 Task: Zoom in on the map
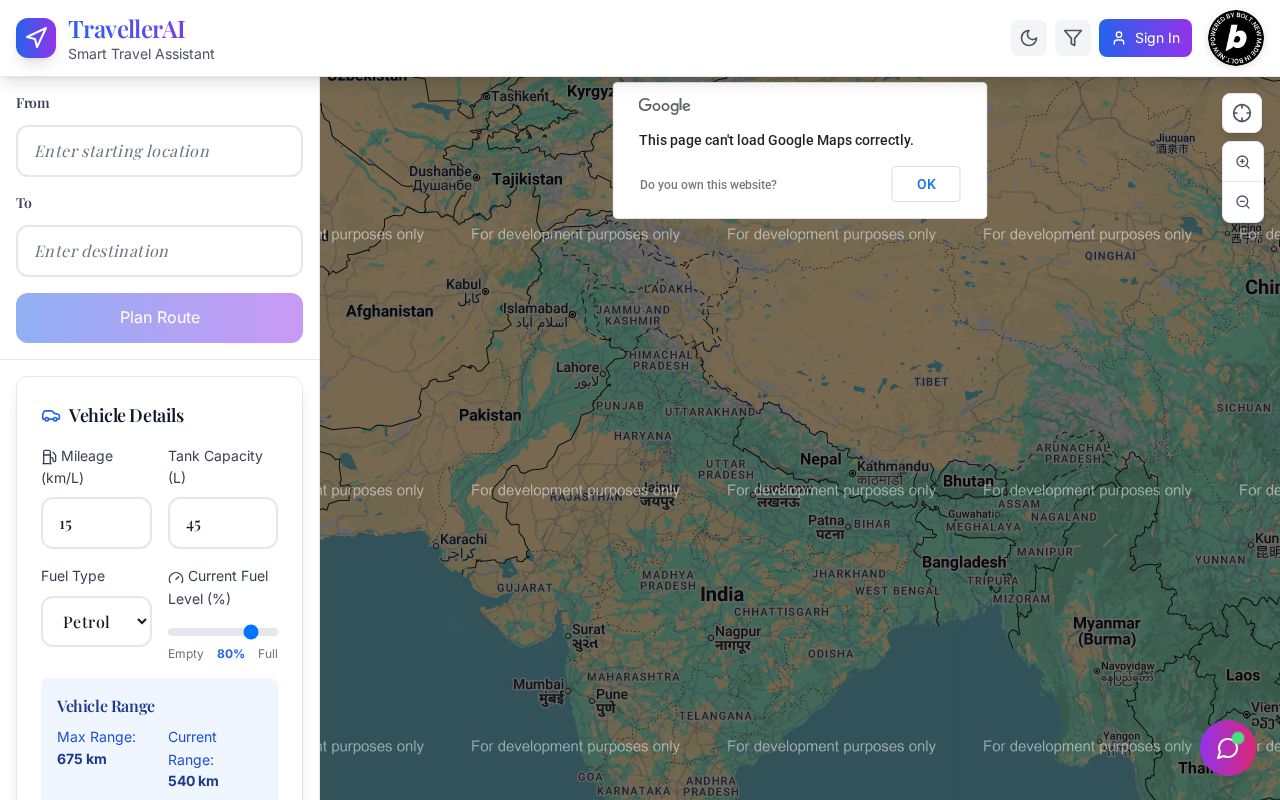(x=1243, y=162)
